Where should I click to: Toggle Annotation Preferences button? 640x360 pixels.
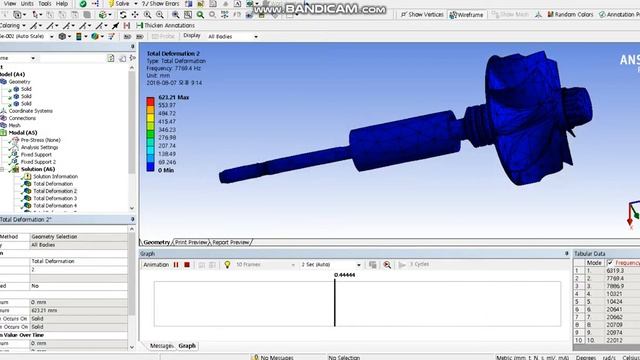click(x=619, y=14)
